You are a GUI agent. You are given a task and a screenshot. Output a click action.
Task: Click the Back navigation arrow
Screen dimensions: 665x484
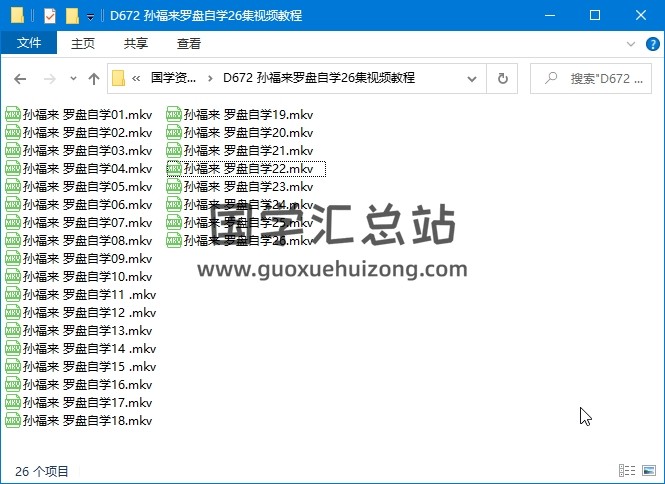tap(20, 78)
